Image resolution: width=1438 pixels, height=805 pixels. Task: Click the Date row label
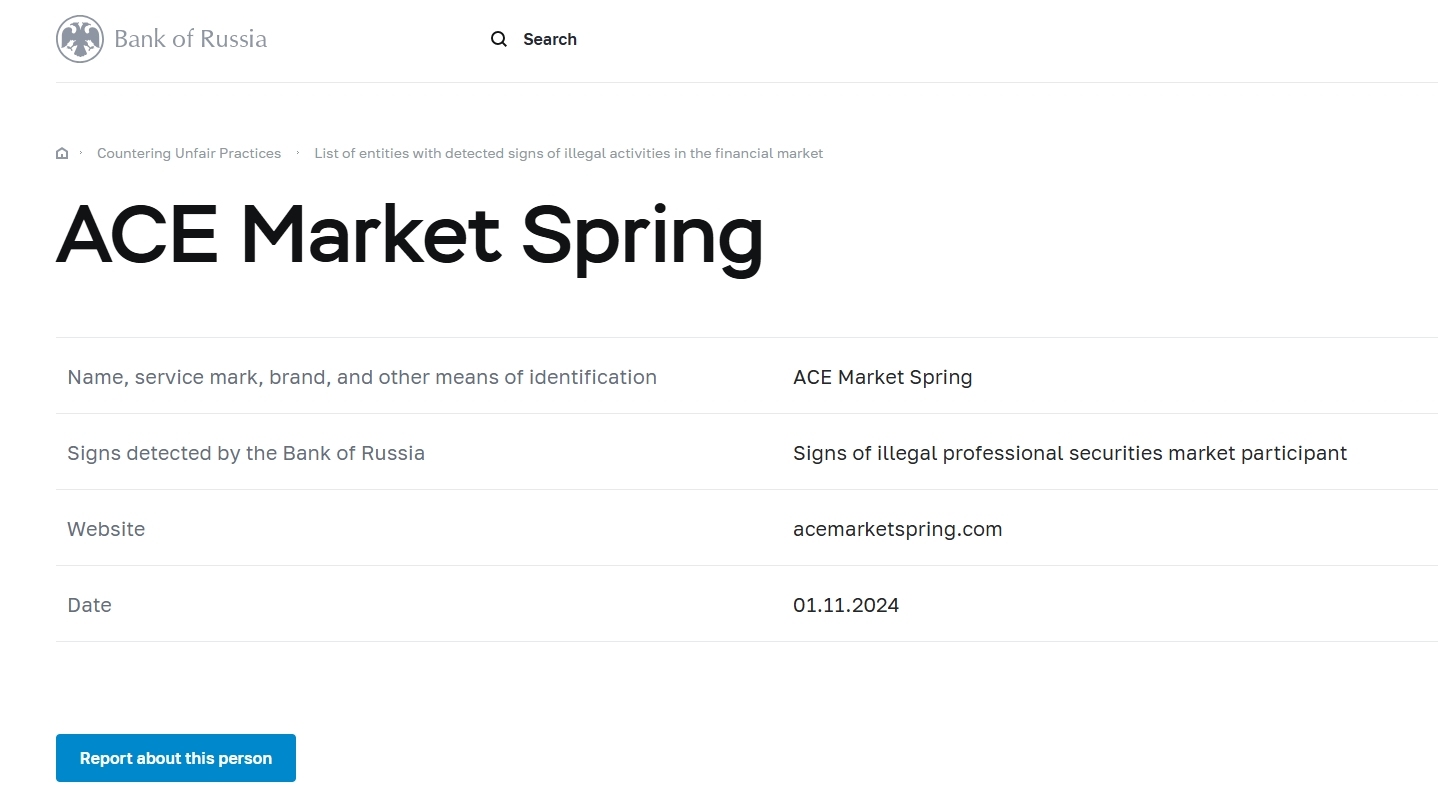pyautogui.click(x=89, y=605)
